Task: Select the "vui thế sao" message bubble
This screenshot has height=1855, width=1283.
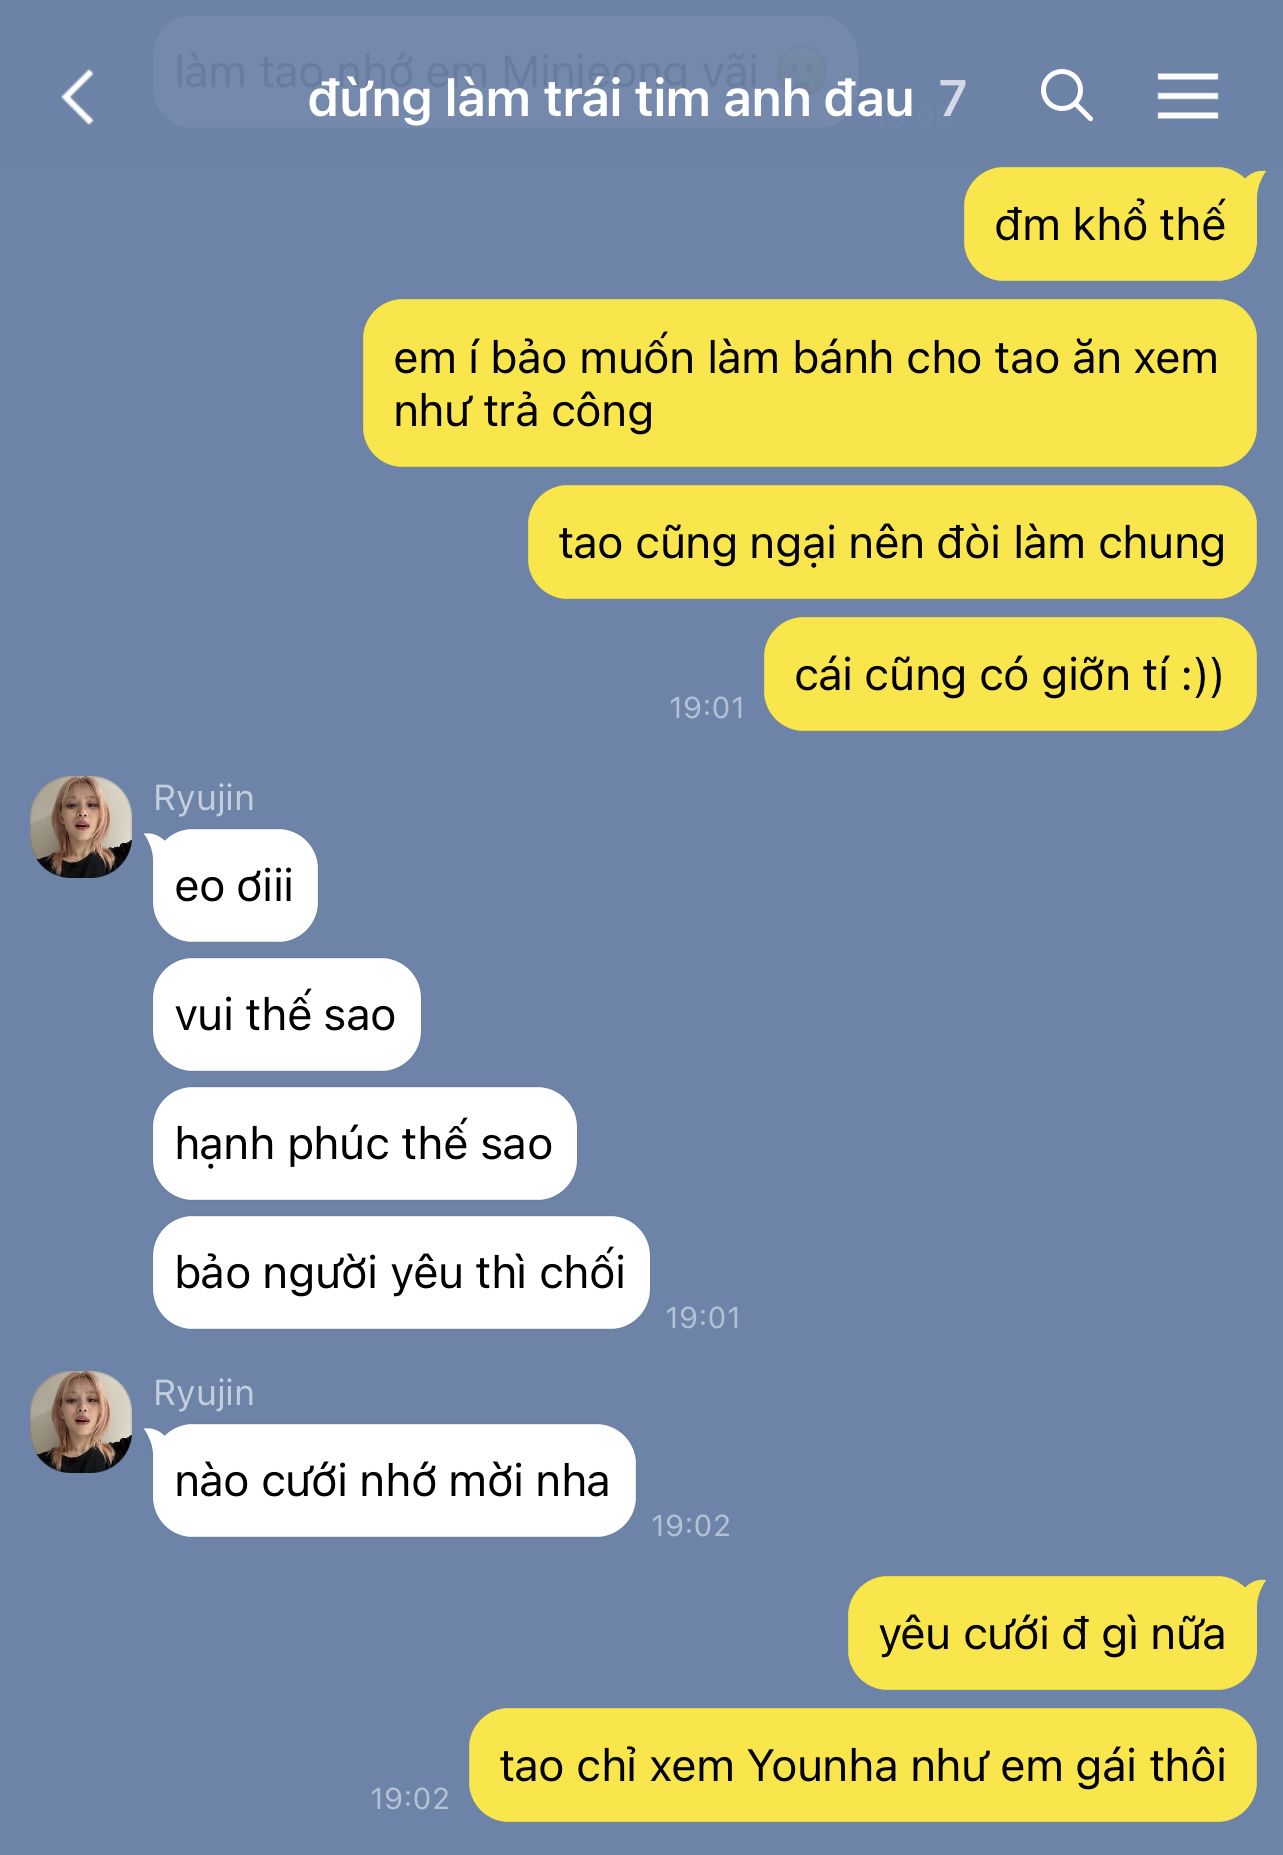Action: coord(286,1014)
